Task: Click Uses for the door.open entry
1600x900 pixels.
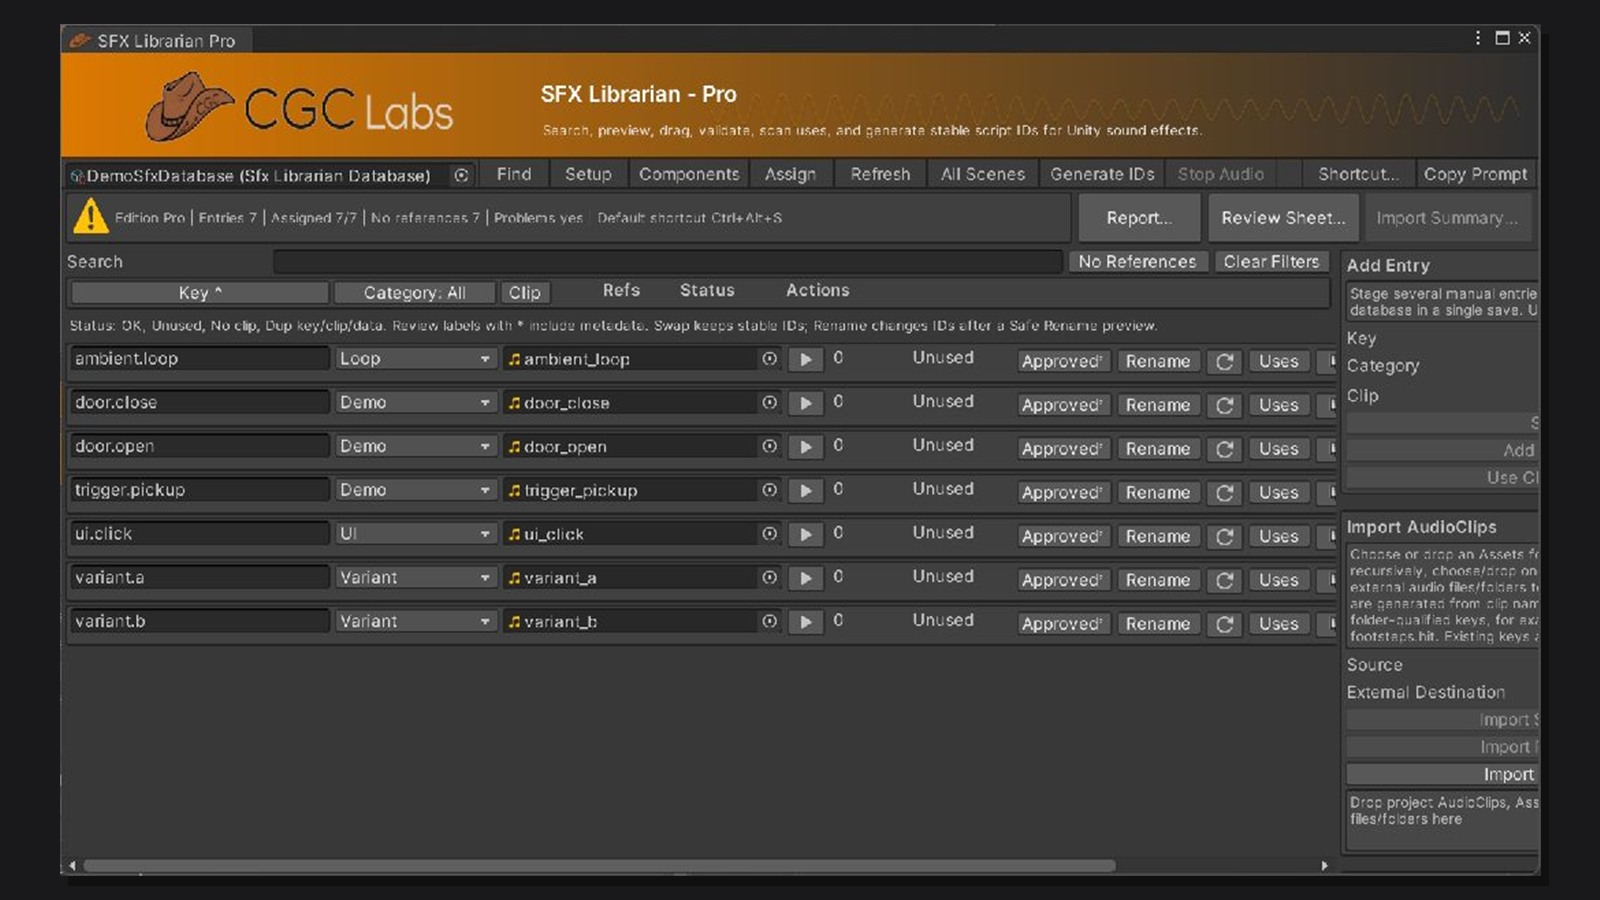Action: point(1278,450)
